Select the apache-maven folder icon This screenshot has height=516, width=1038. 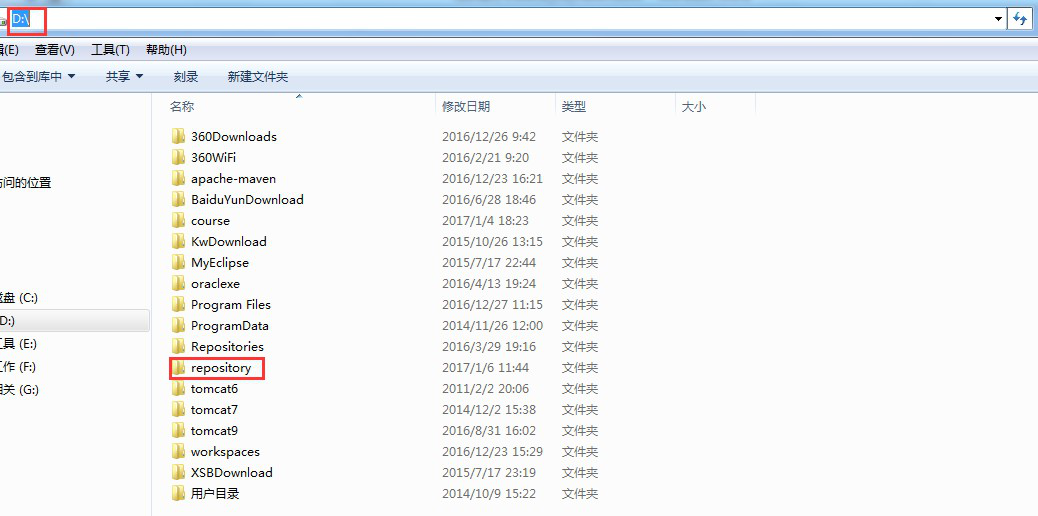[179, 179]
